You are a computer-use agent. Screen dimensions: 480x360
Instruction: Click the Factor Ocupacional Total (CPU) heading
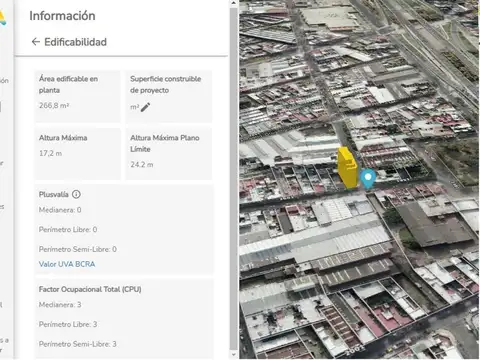pos(90,289)
